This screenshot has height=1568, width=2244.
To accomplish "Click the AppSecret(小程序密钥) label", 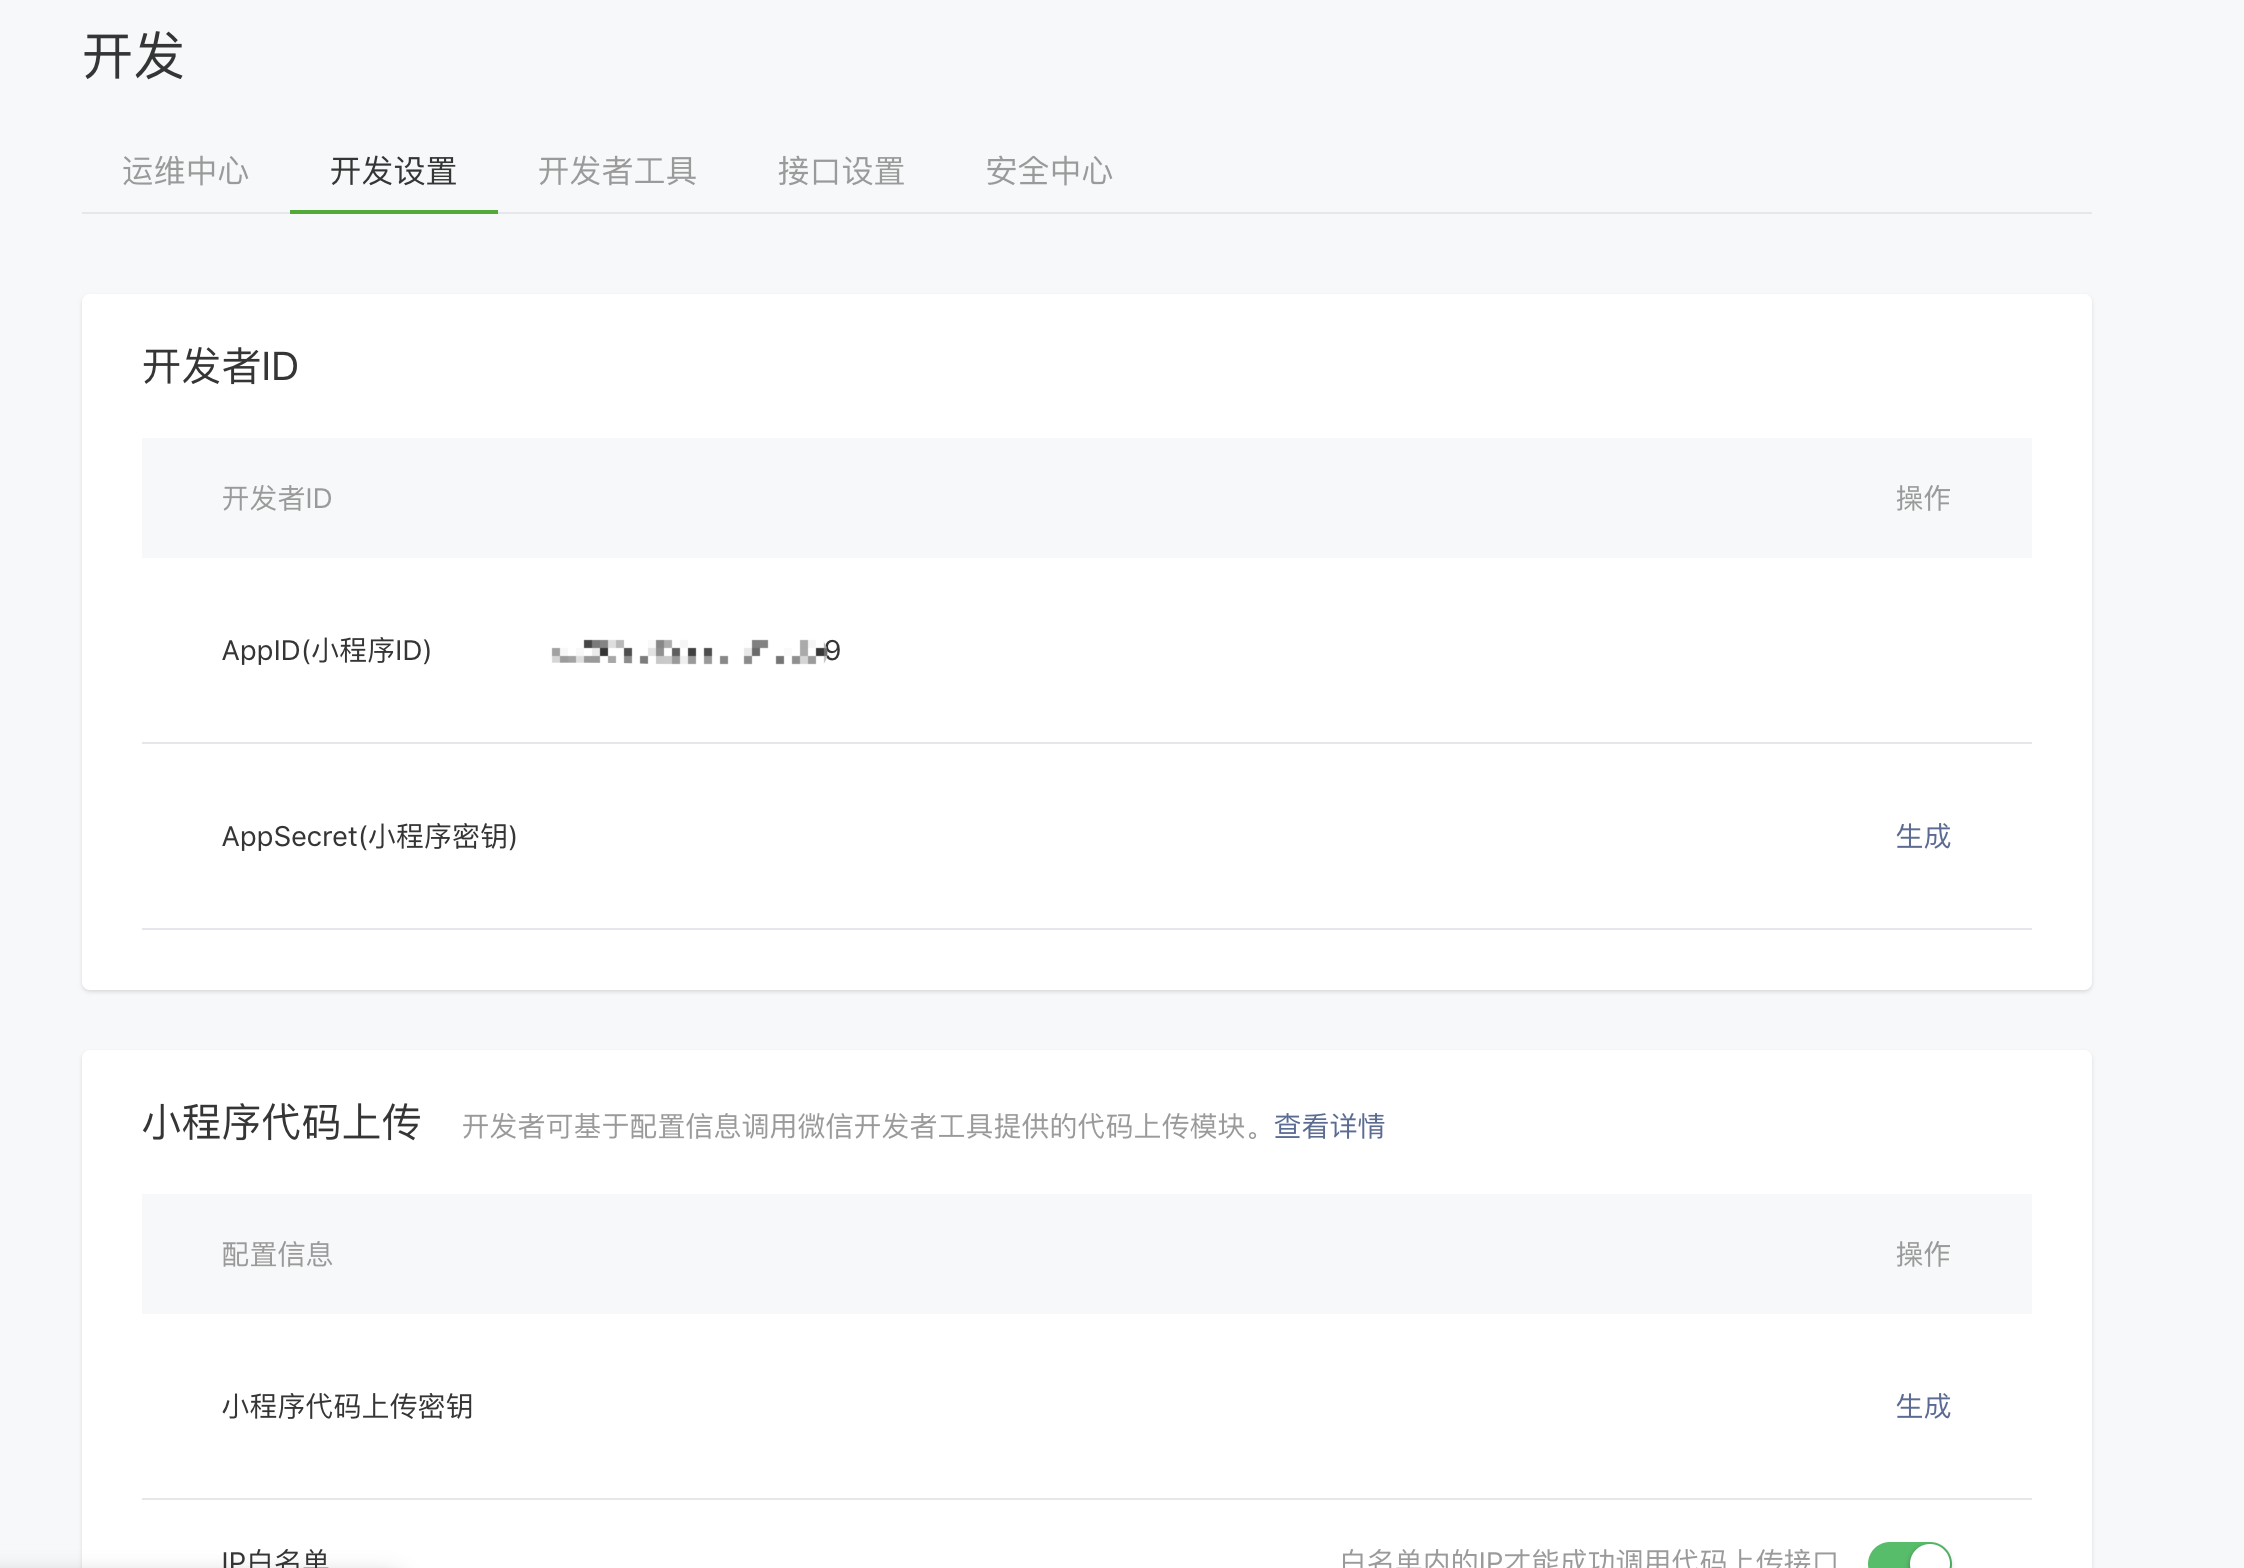I will click(x=369, y=836).
